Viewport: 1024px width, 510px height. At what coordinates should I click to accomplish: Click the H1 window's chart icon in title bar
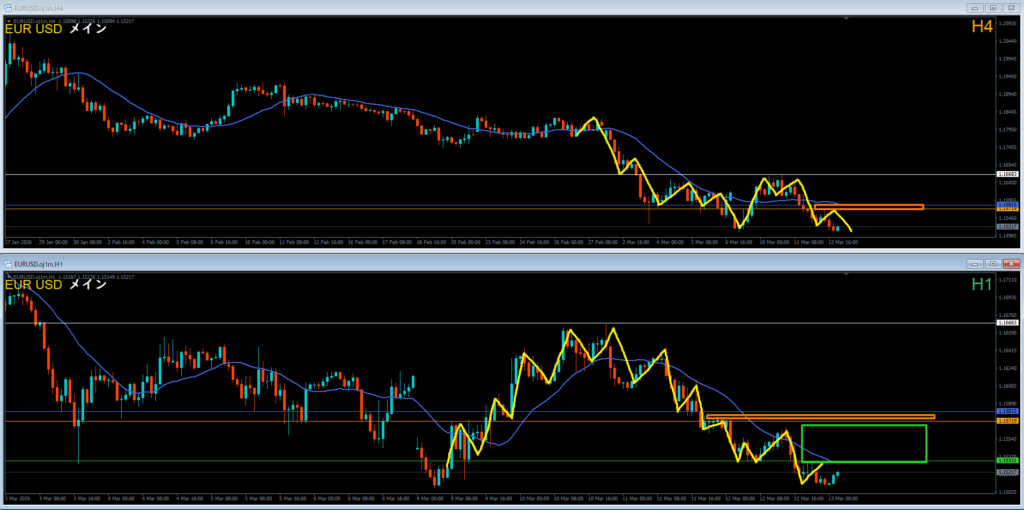click(x=9, y=263)
